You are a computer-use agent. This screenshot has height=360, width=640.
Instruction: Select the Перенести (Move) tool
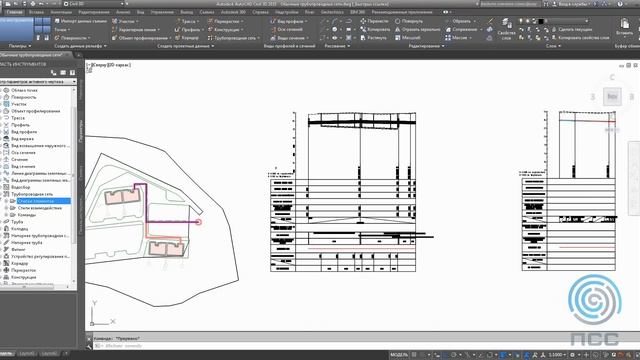[375, 21]
